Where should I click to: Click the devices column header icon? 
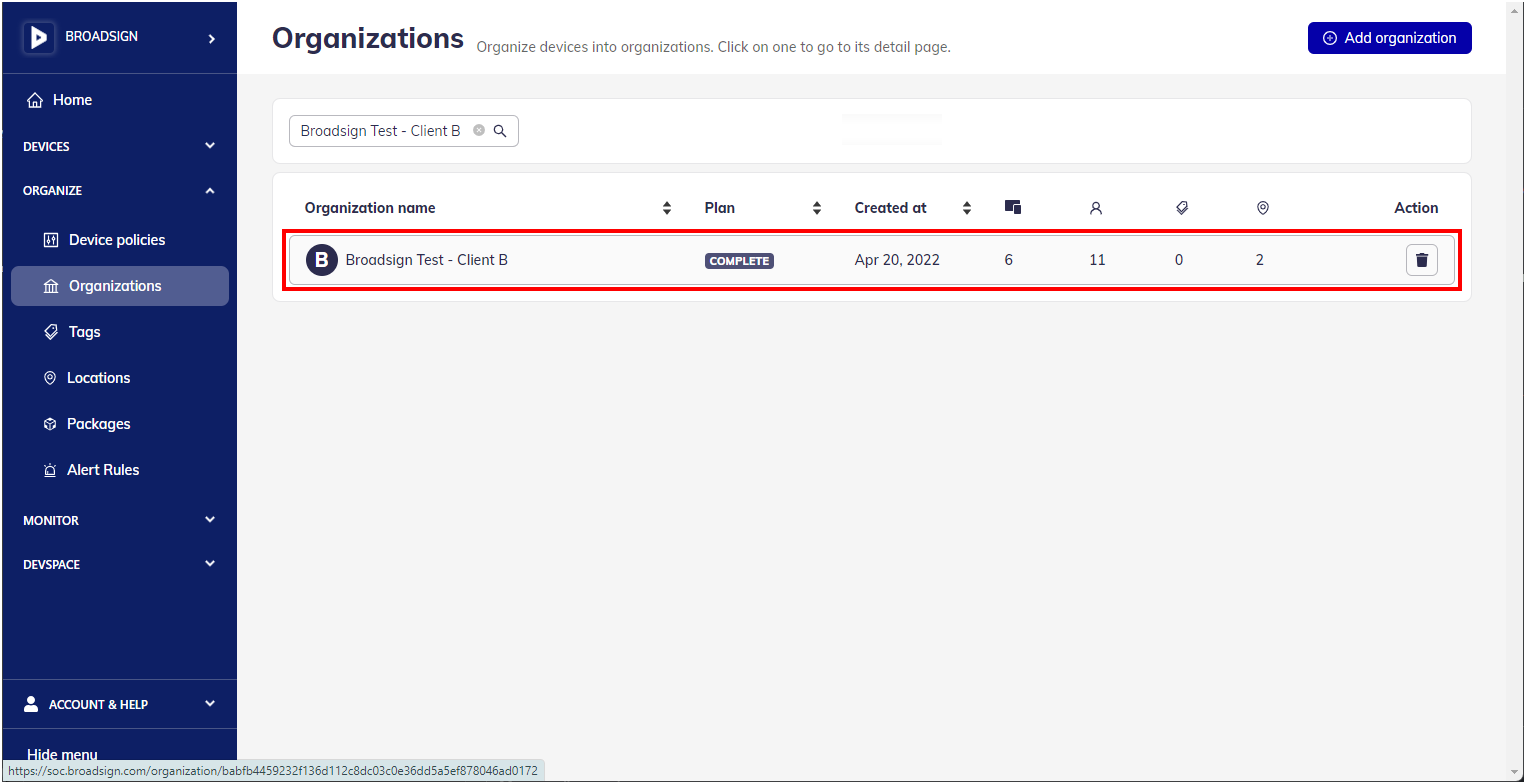(1013, 207)
